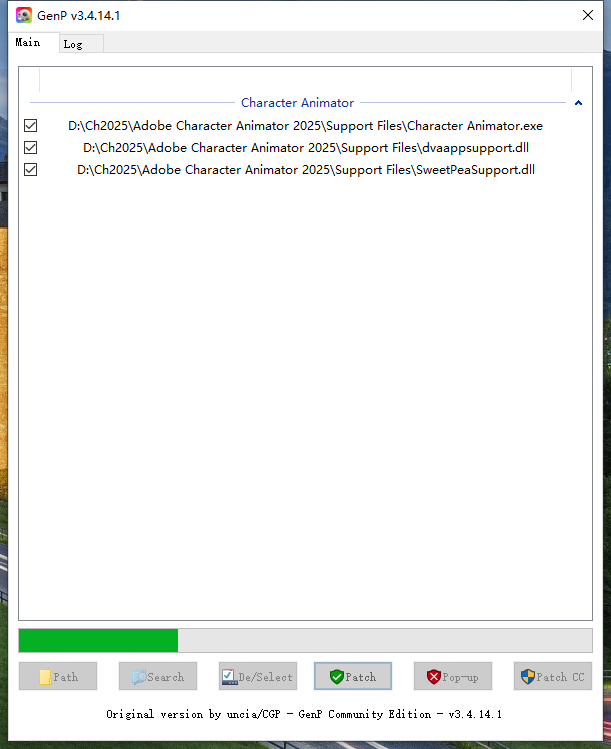Viewport: 611px width, 749px height.
Task: Click the Pop-up button with red shield
Action: coord(452,676)
